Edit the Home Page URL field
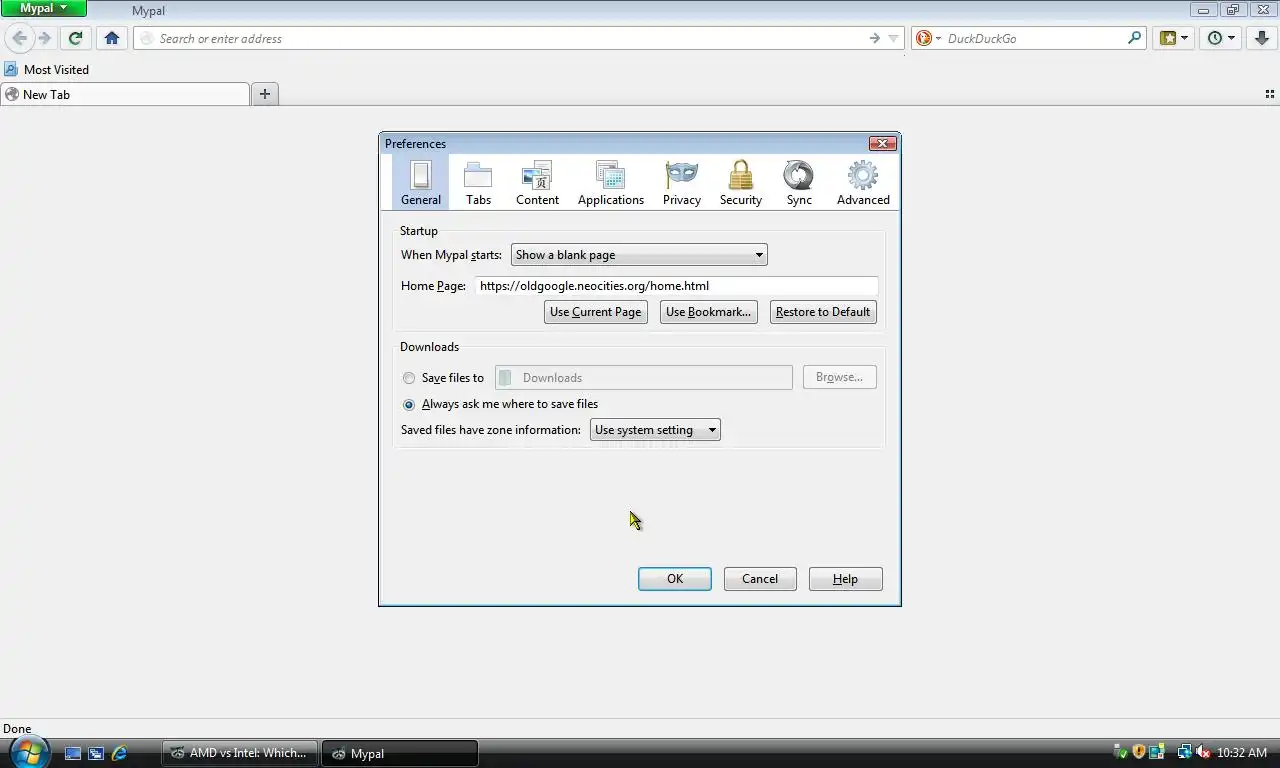This screenshot has height=768, width=1280. [x=676, y=286]
